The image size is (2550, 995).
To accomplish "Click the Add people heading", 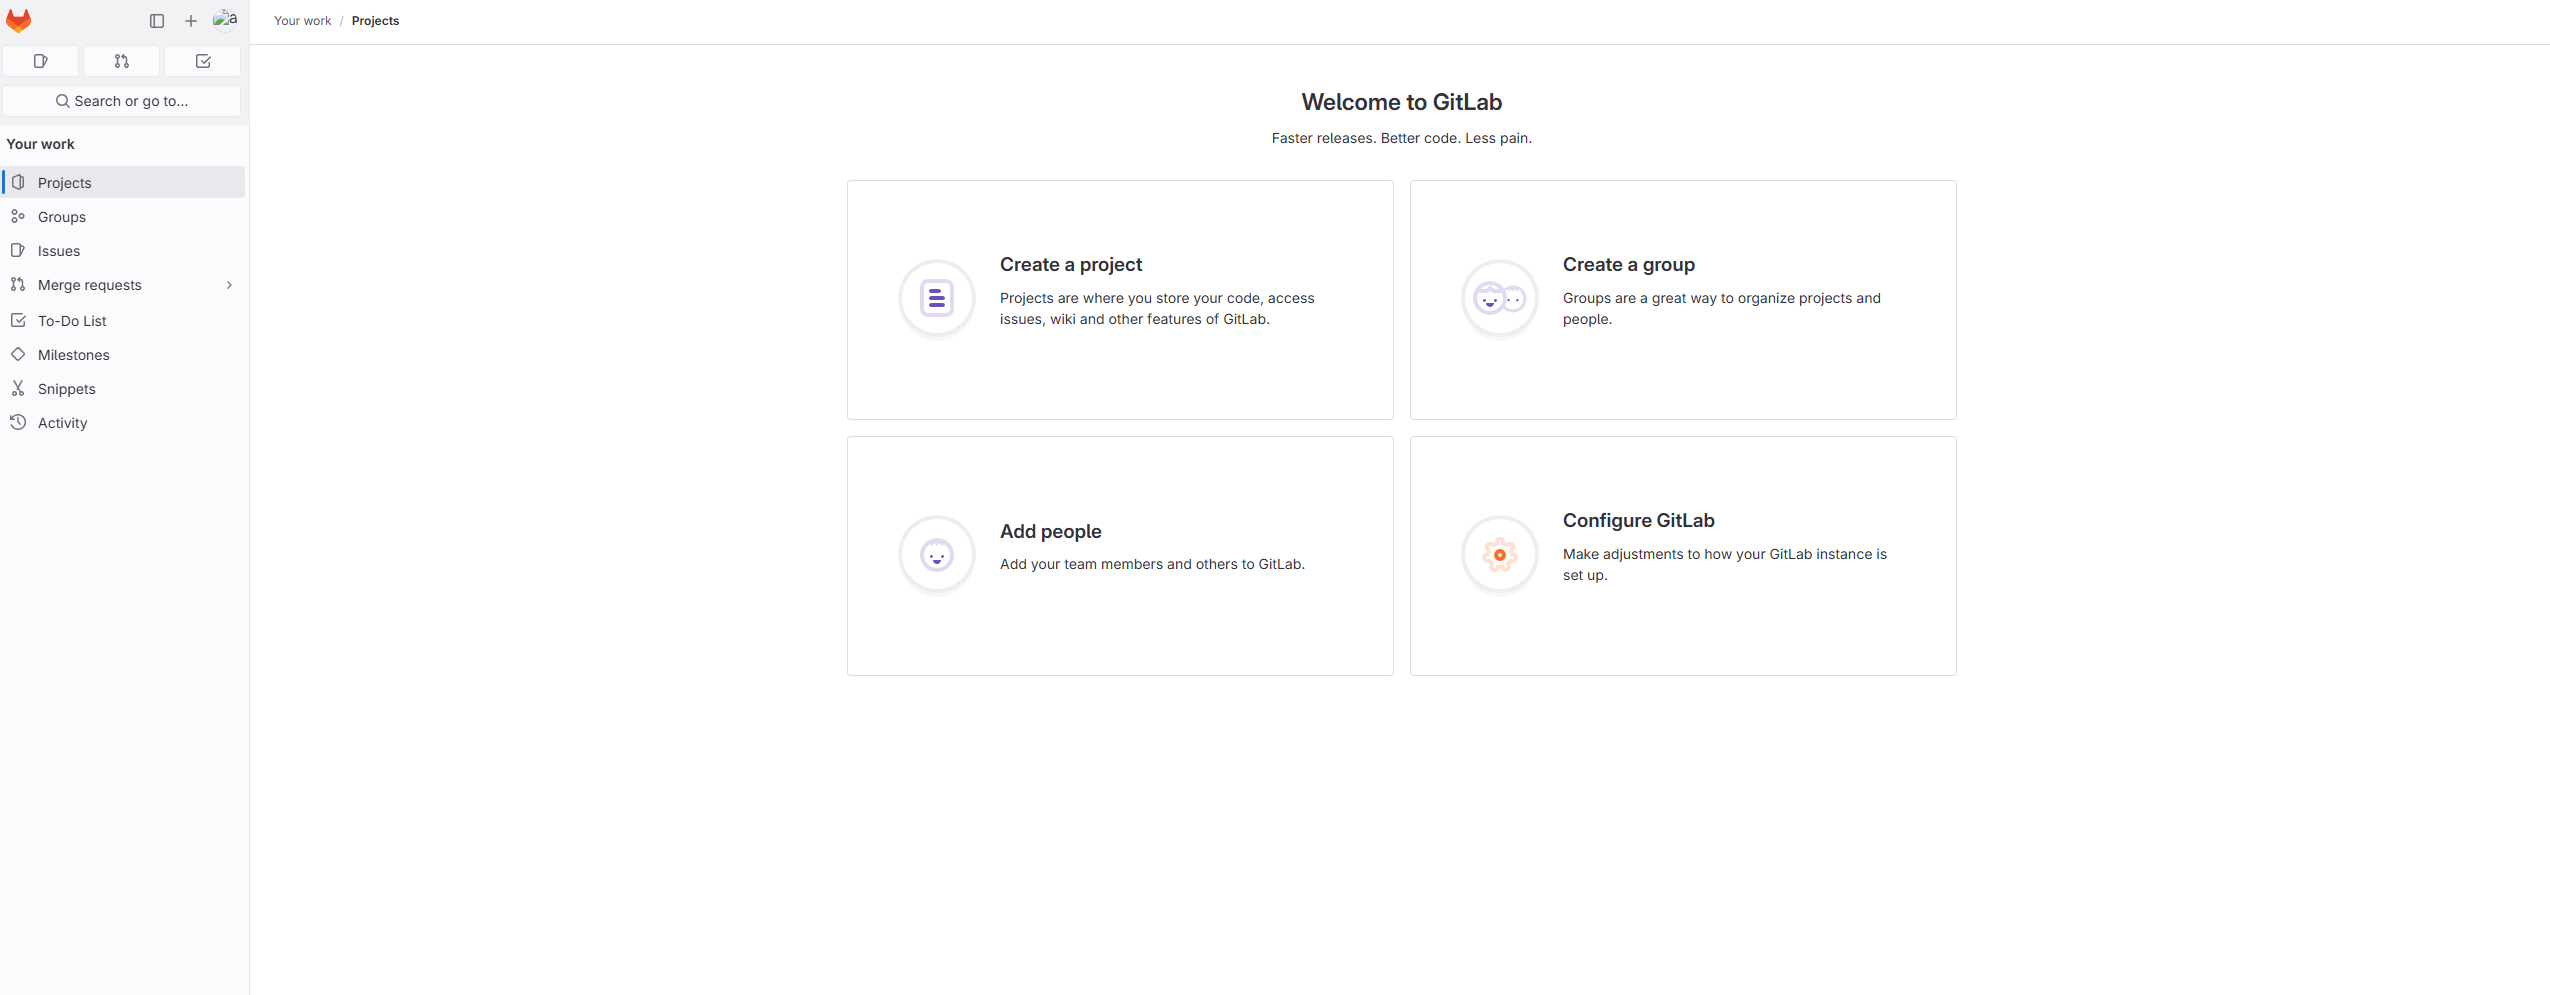I will click(x=1050, y=531).
